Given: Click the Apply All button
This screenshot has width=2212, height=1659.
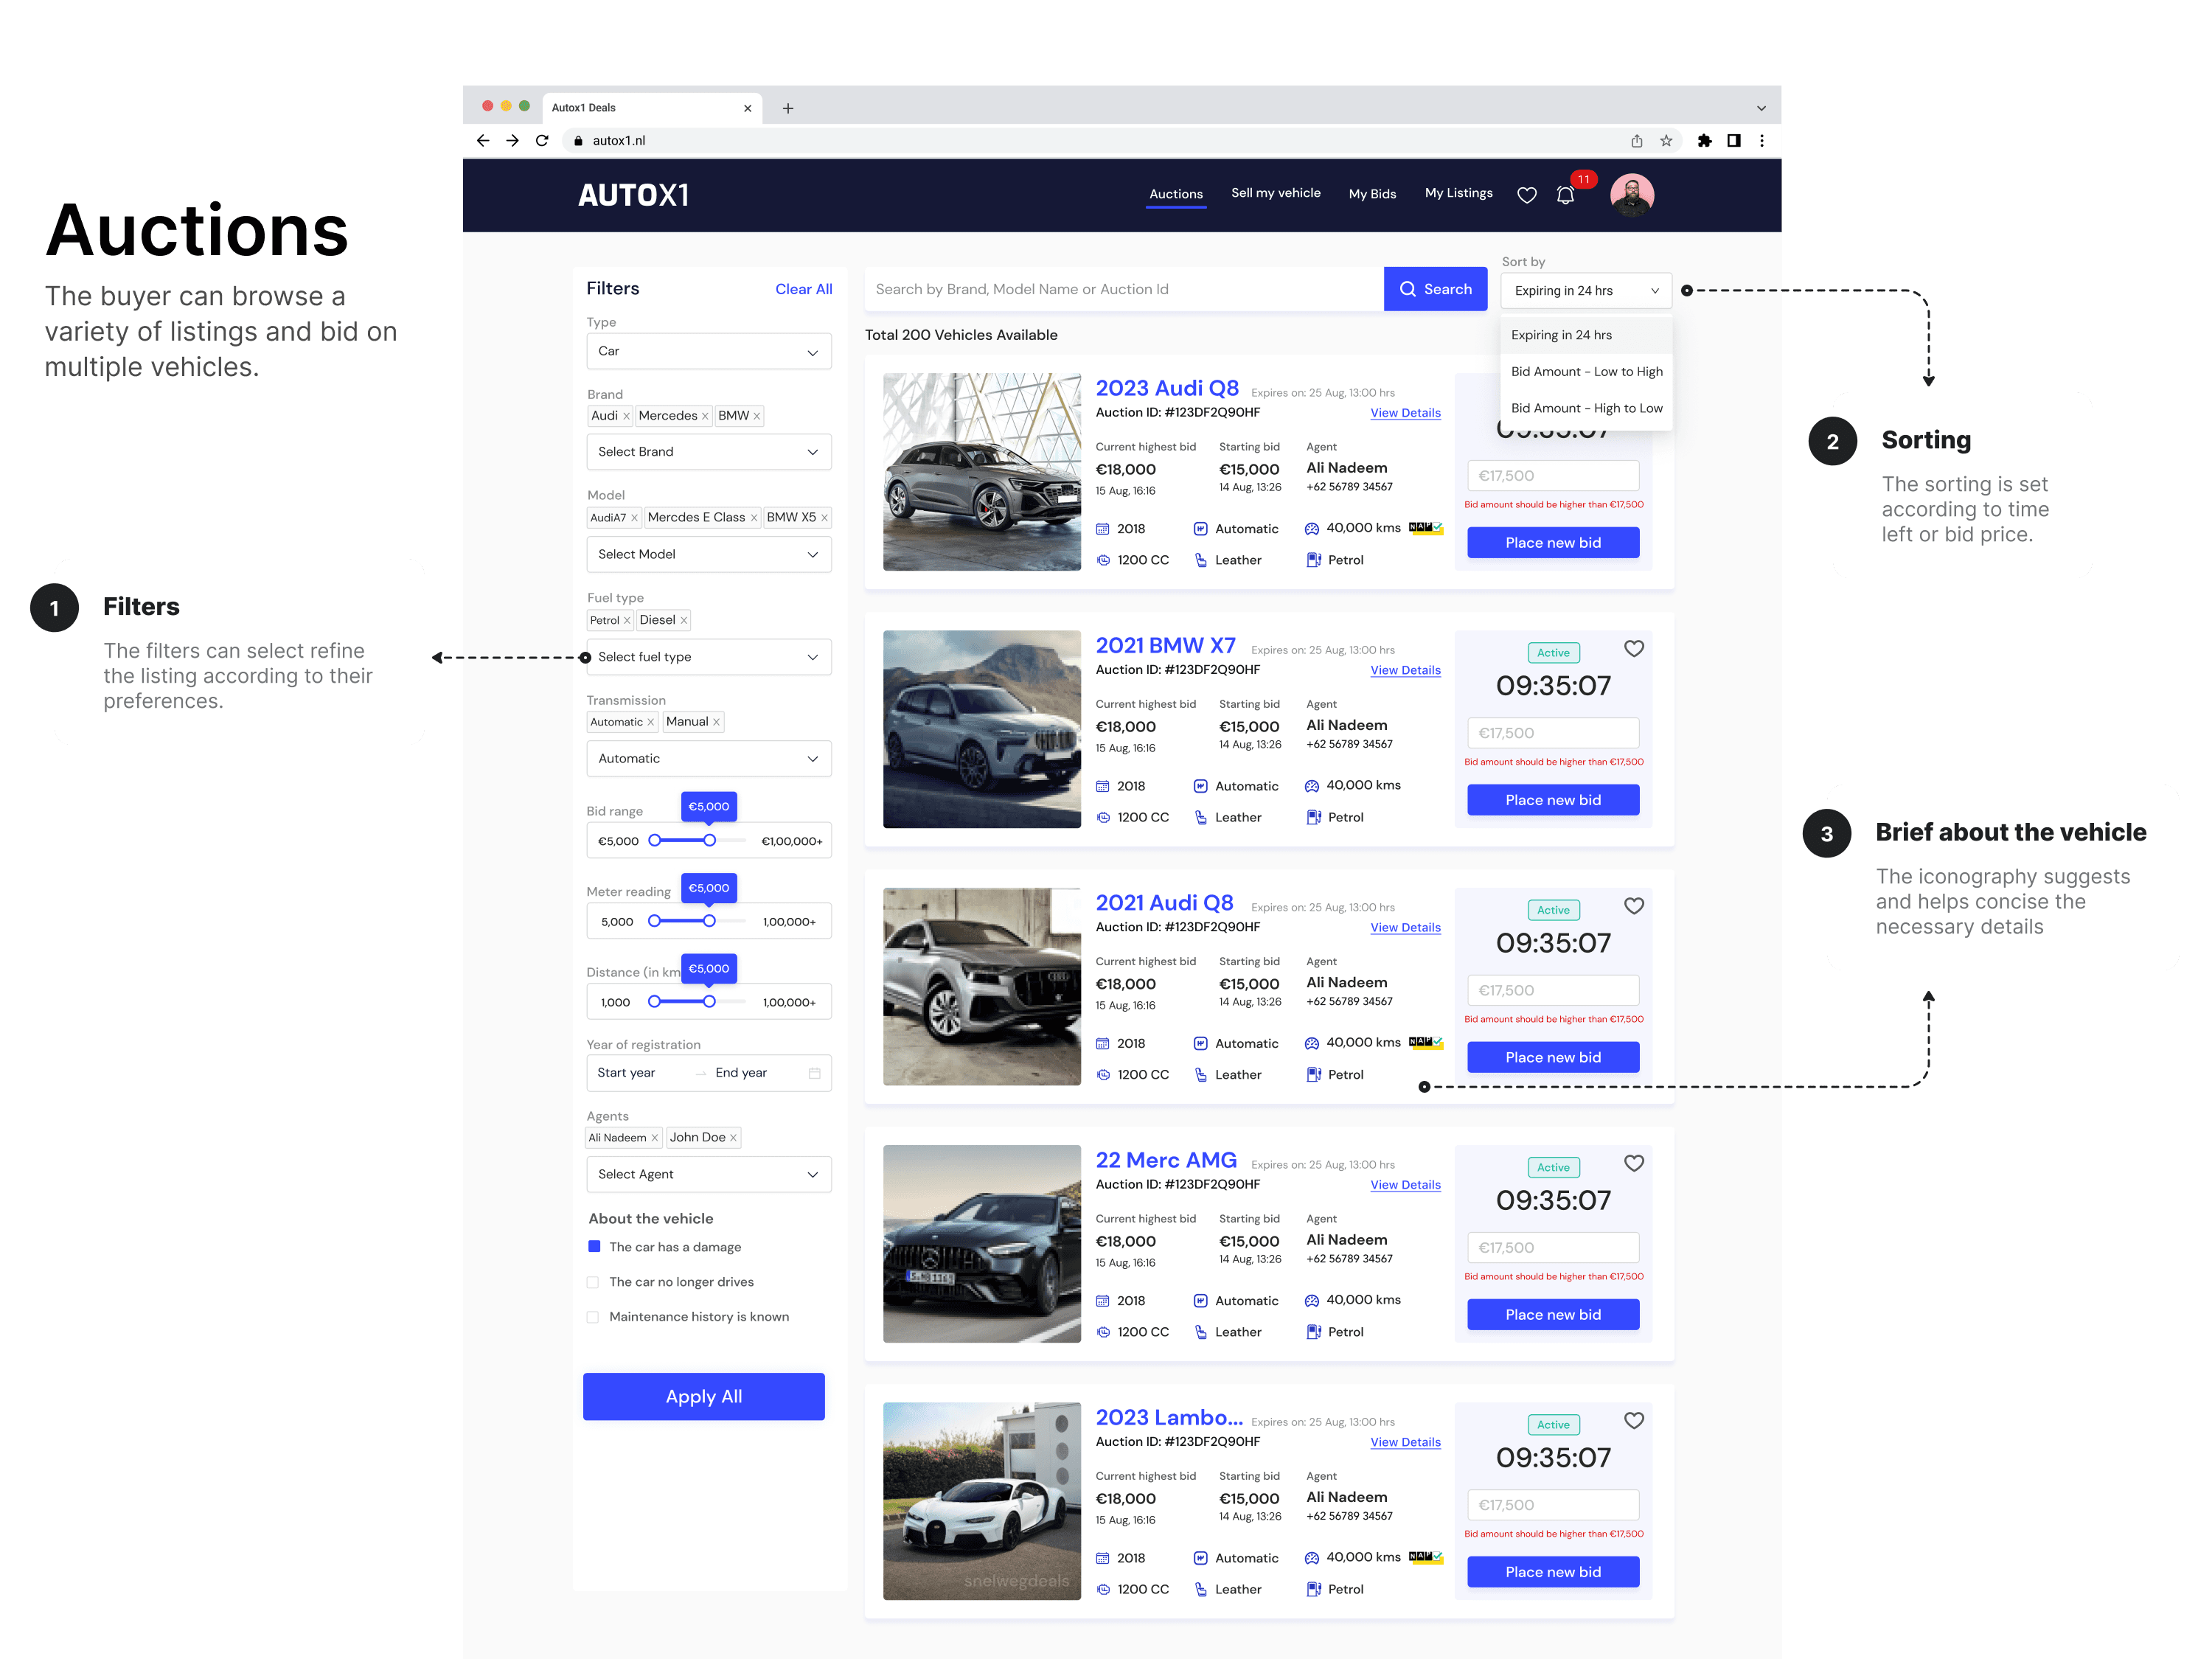Looking at the screenshot, I should [x=704, y=1396].
